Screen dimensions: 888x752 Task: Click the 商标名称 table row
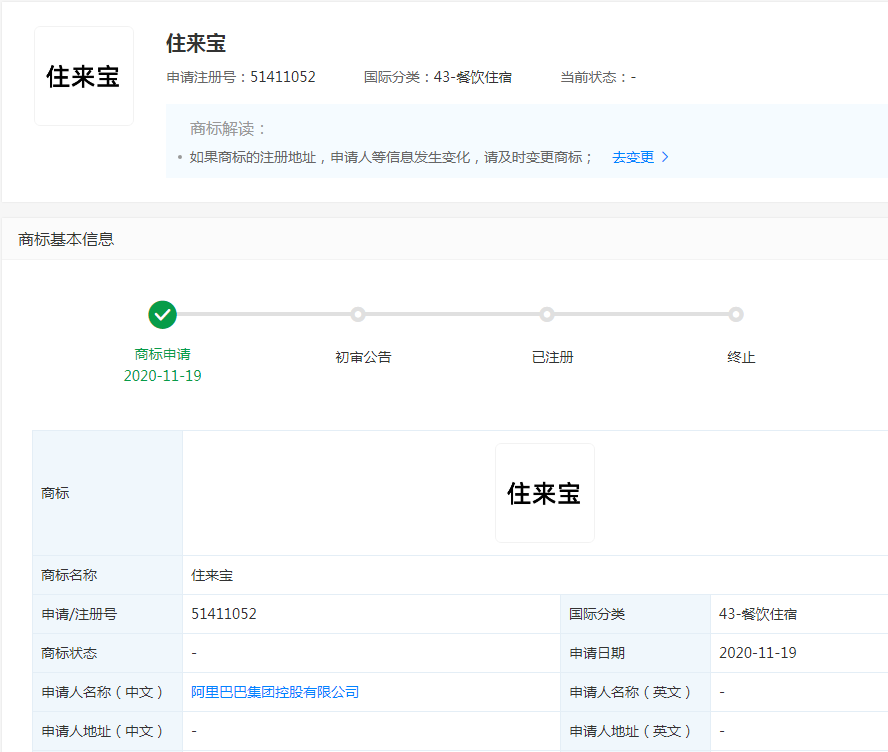pos(70,574)
